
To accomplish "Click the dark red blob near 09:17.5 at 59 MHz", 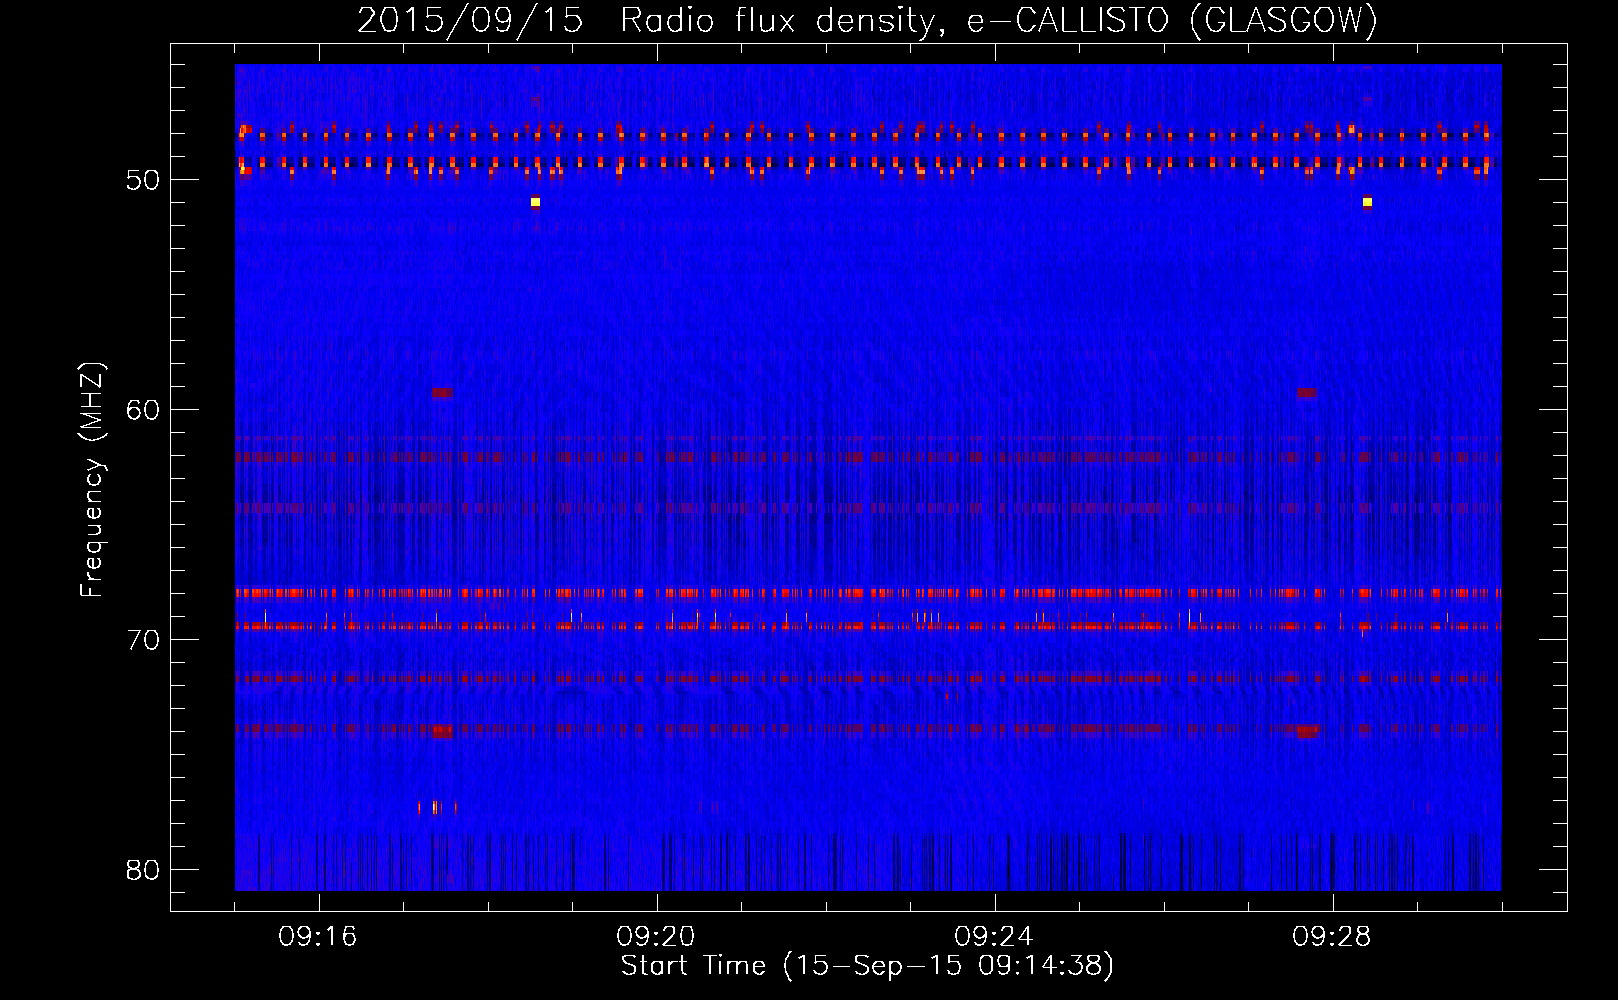I will (x=442, y=393).
